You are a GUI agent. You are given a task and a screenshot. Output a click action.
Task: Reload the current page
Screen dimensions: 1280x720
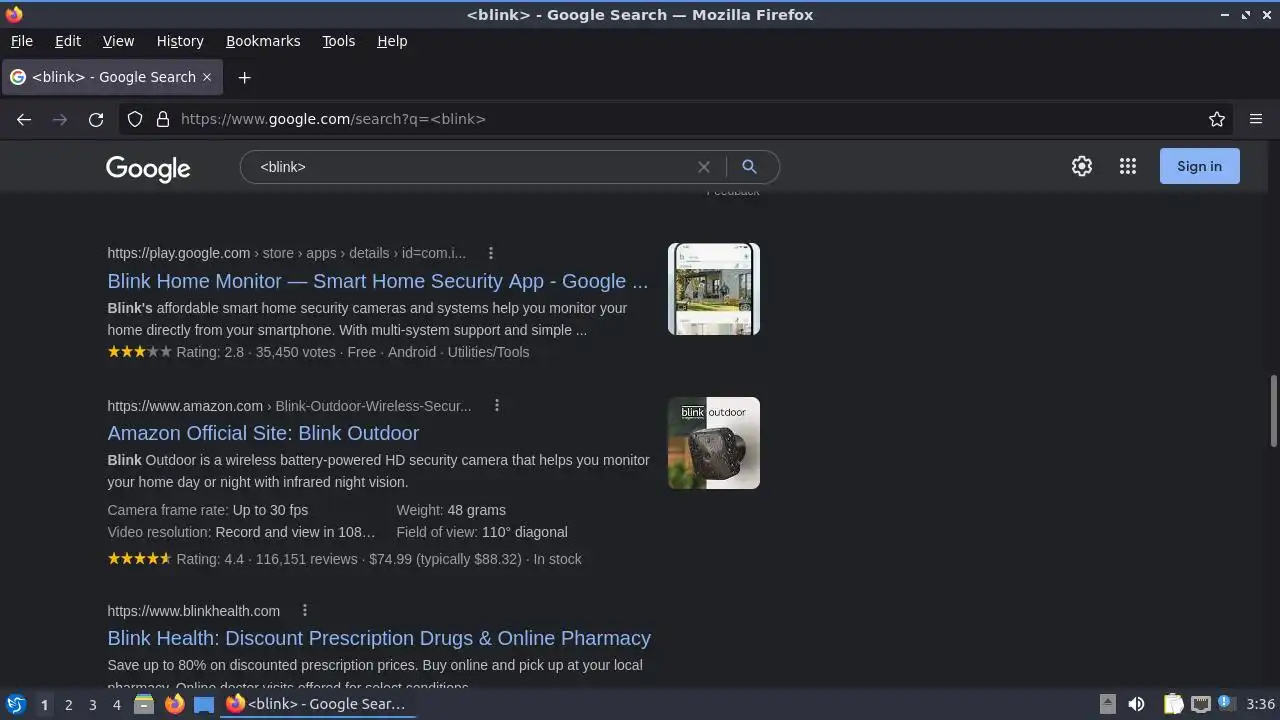[x=96, y=119]
